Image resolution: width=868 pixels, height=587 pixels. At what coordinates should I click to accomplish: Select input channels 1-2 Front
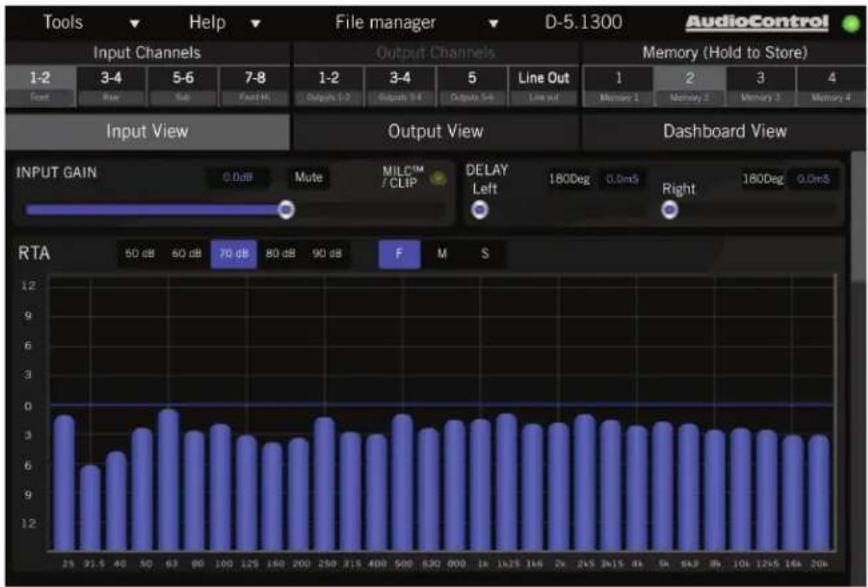(x=40, y=86)
